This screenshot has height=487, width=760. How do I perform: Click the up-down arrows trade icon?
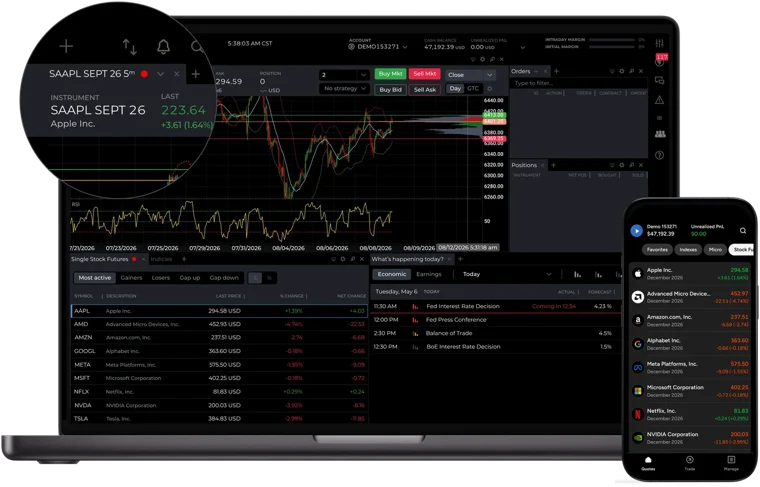tap(129, 47)
